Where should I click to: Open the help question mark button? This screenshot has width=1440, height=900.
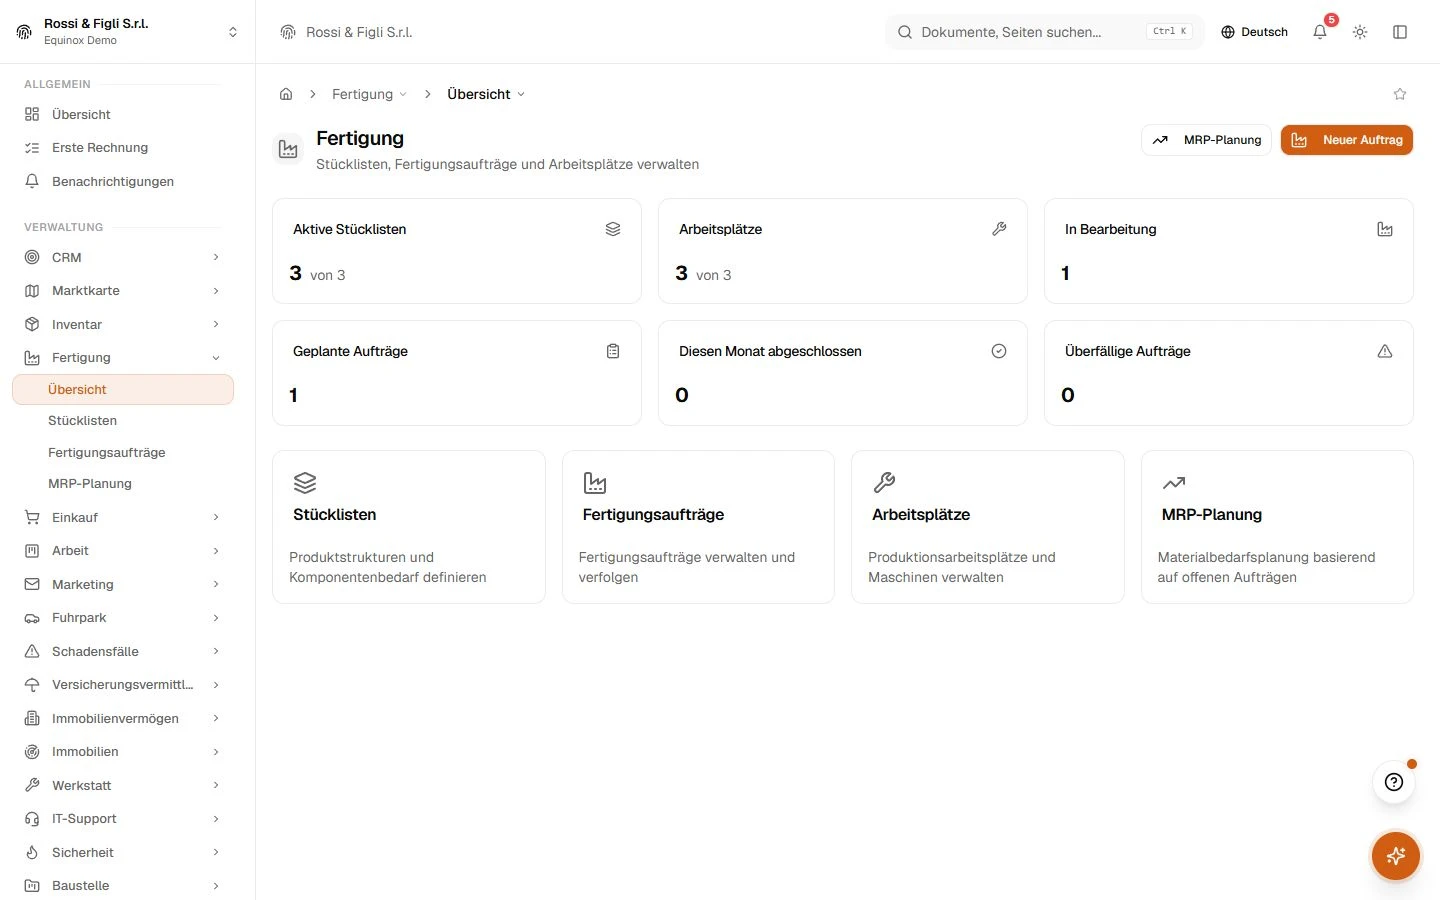(1394, 782)
